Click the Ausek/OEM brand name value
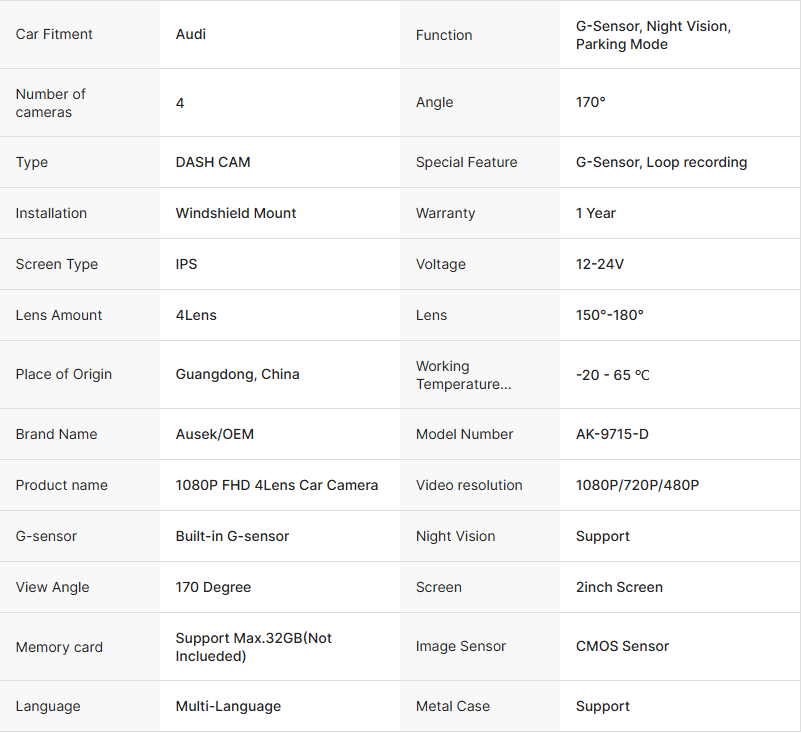Image resolution: width=801 pixels, height=733 pixels. (x=215, y=434)
